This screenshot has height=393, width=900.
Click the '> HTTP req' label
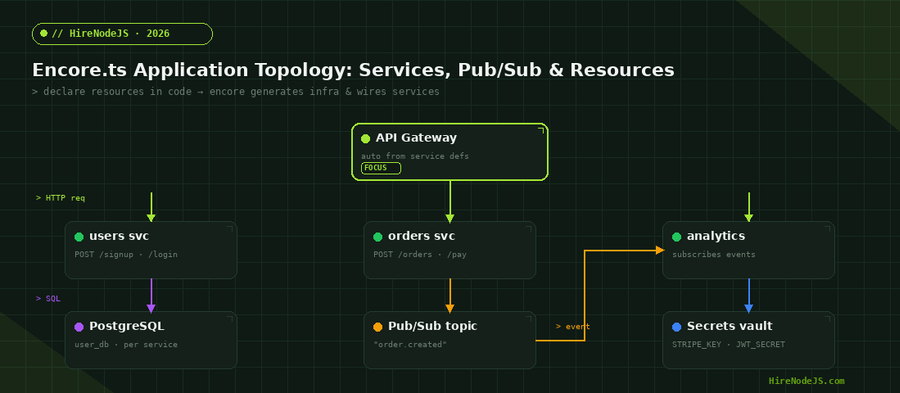[60, 198]
